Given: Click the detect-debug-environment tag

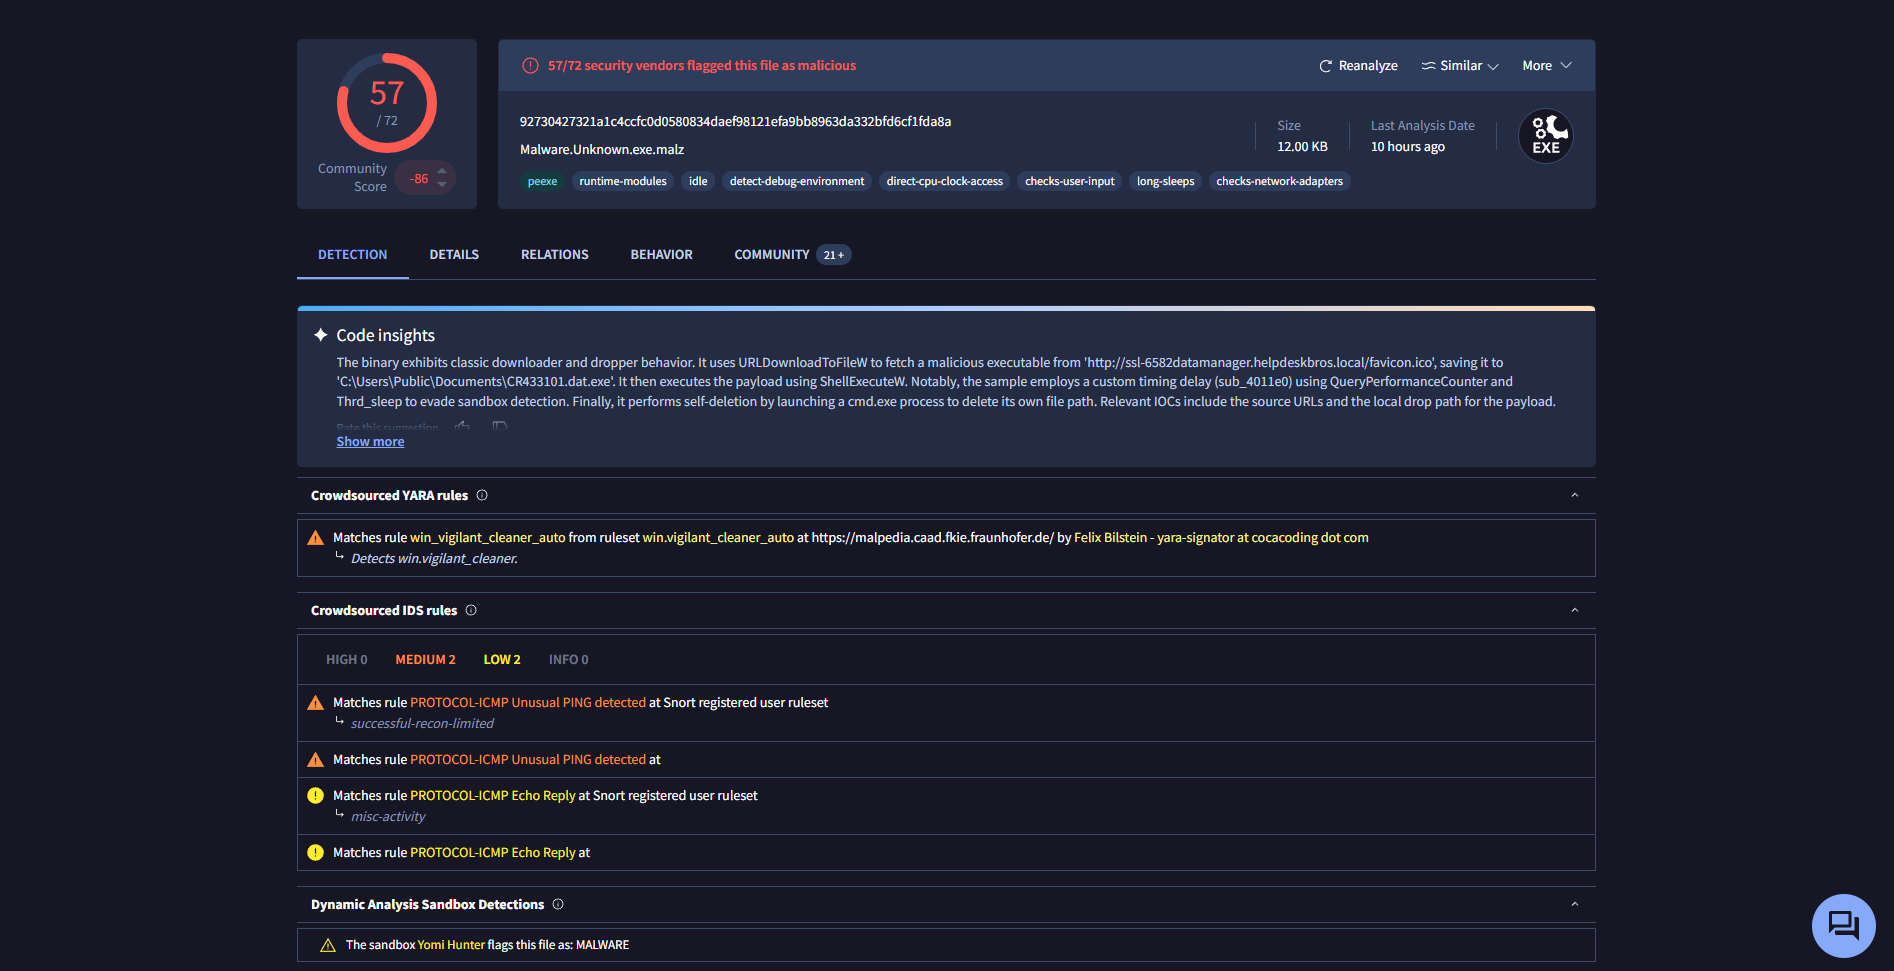Looking at the screenshot, I should point(797,182).
